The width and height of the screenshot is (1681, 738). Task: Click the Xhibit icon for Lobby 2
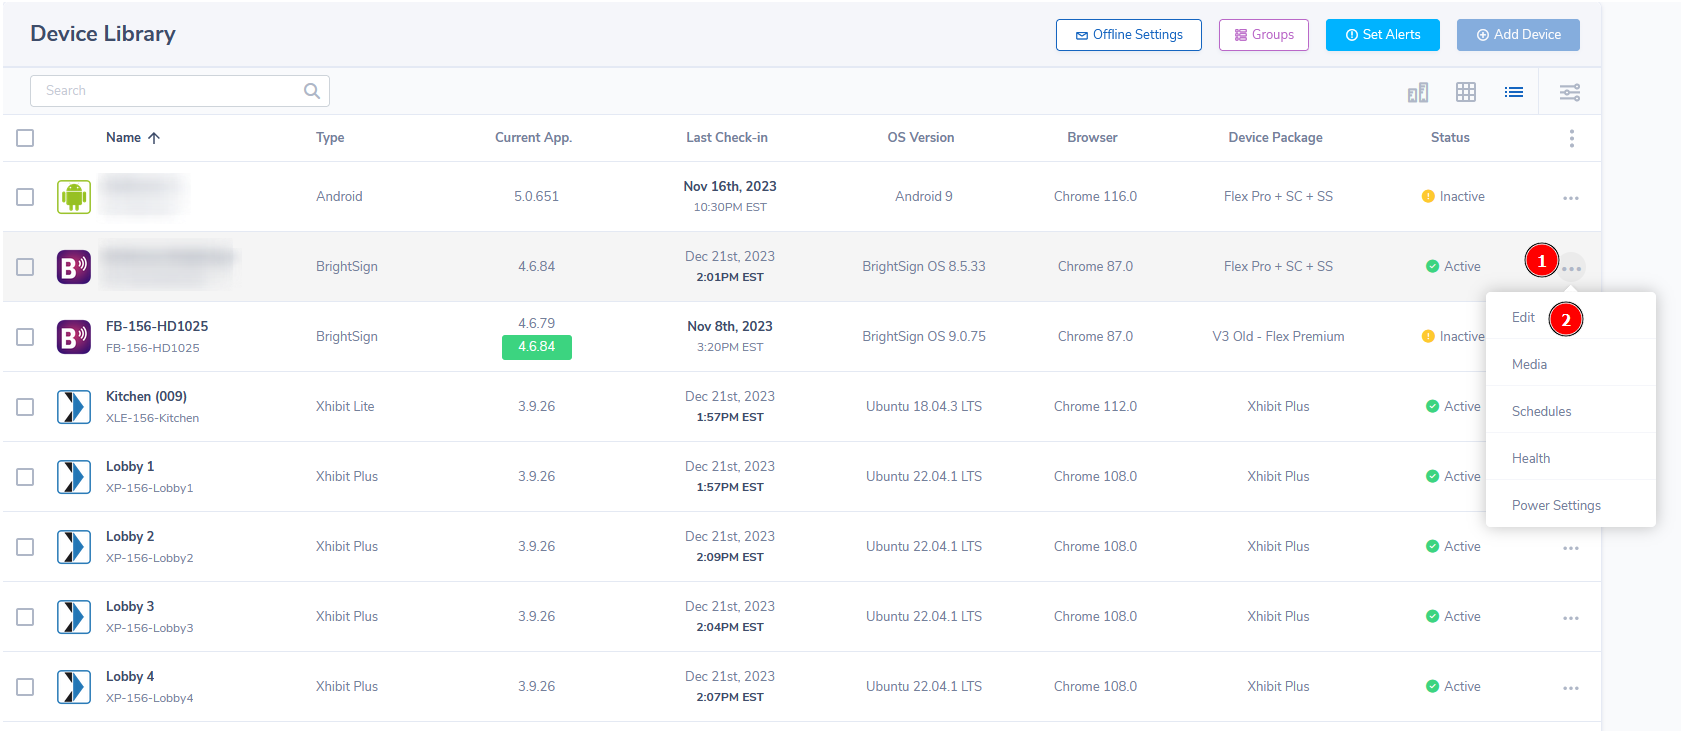[74, 547]
